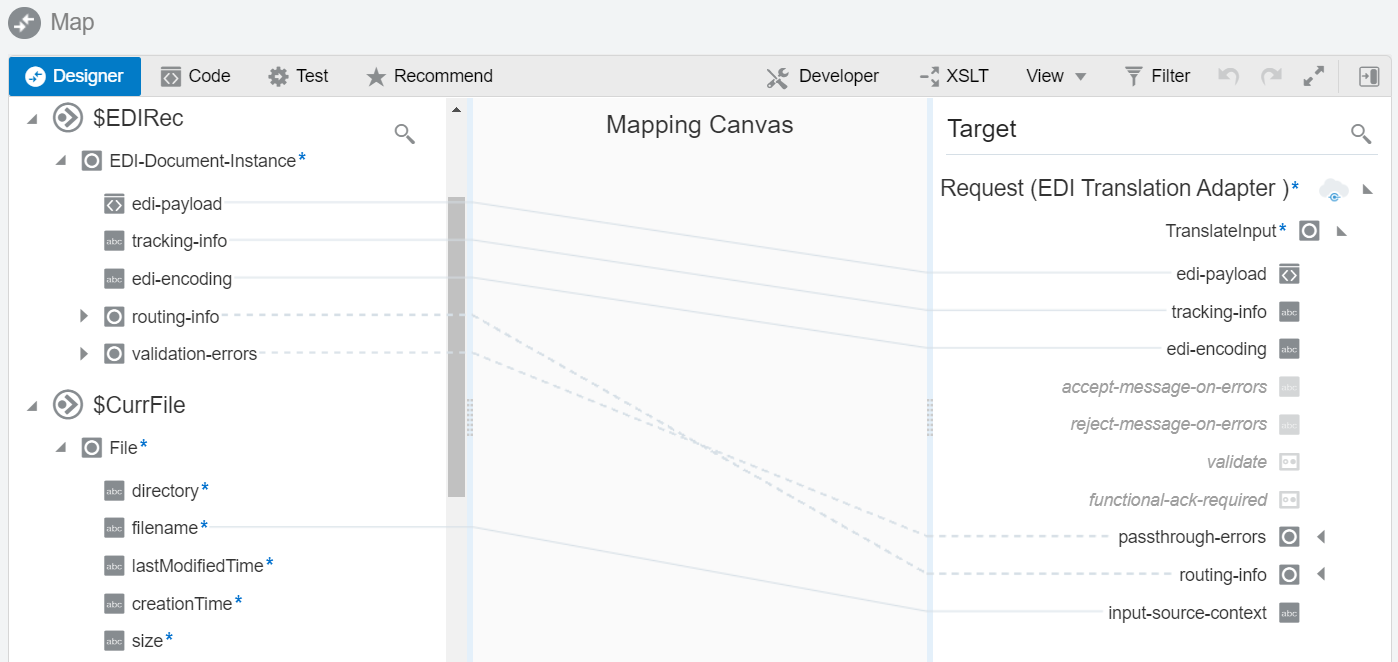Viewport: 1398px width, 662px height.
Task: Select the source edi-encoding element
Action: tap(182, 279)
